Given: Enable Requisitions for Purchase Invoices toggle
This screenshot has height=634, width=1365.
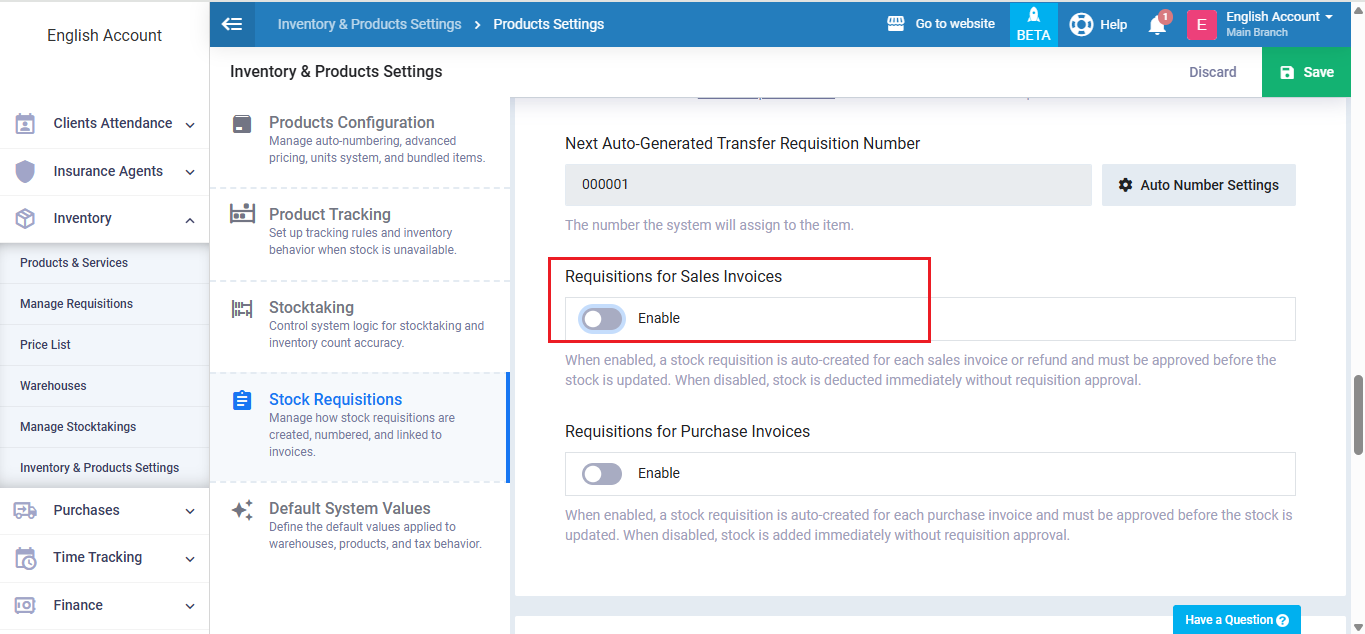Looking at the screenshot, I should coord(602,474).
